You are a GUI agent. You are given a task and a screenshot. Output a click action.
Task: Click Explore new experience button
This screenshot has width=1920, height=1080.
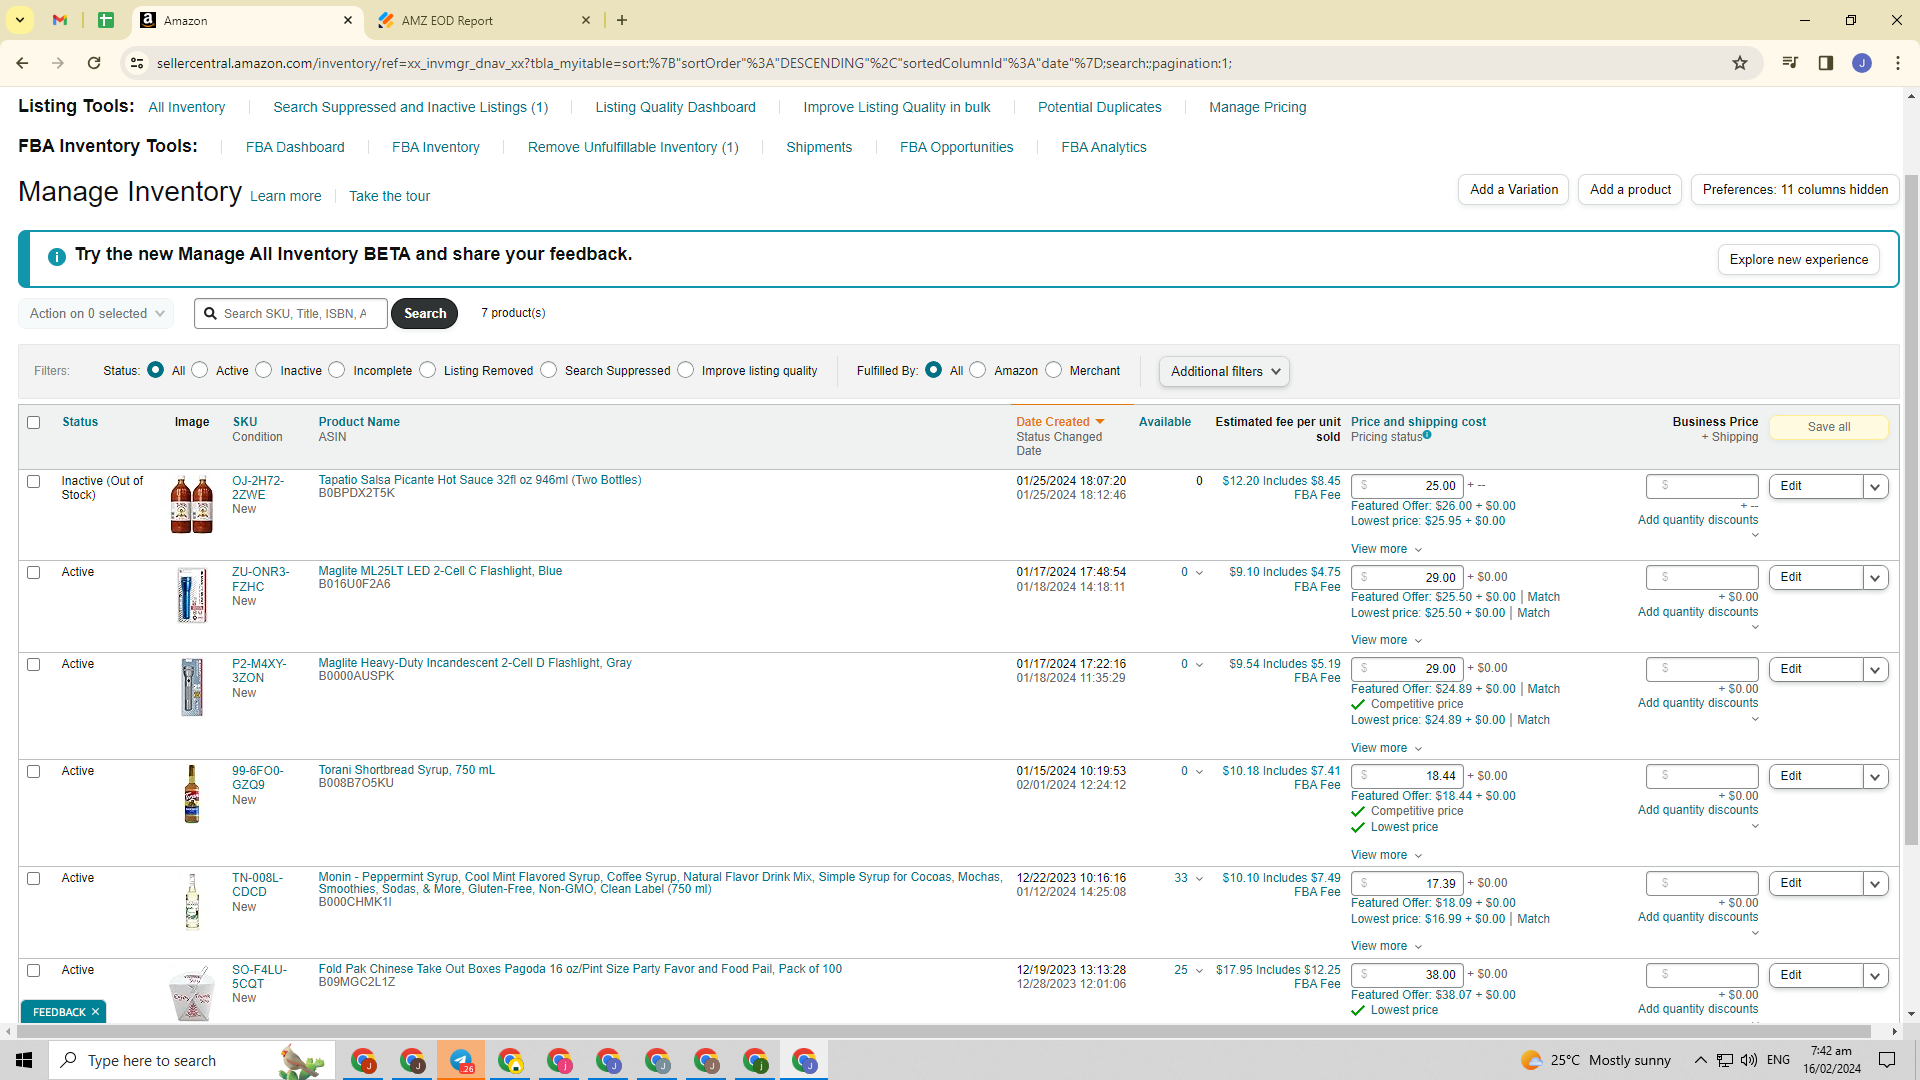[x=1799, y=260]
